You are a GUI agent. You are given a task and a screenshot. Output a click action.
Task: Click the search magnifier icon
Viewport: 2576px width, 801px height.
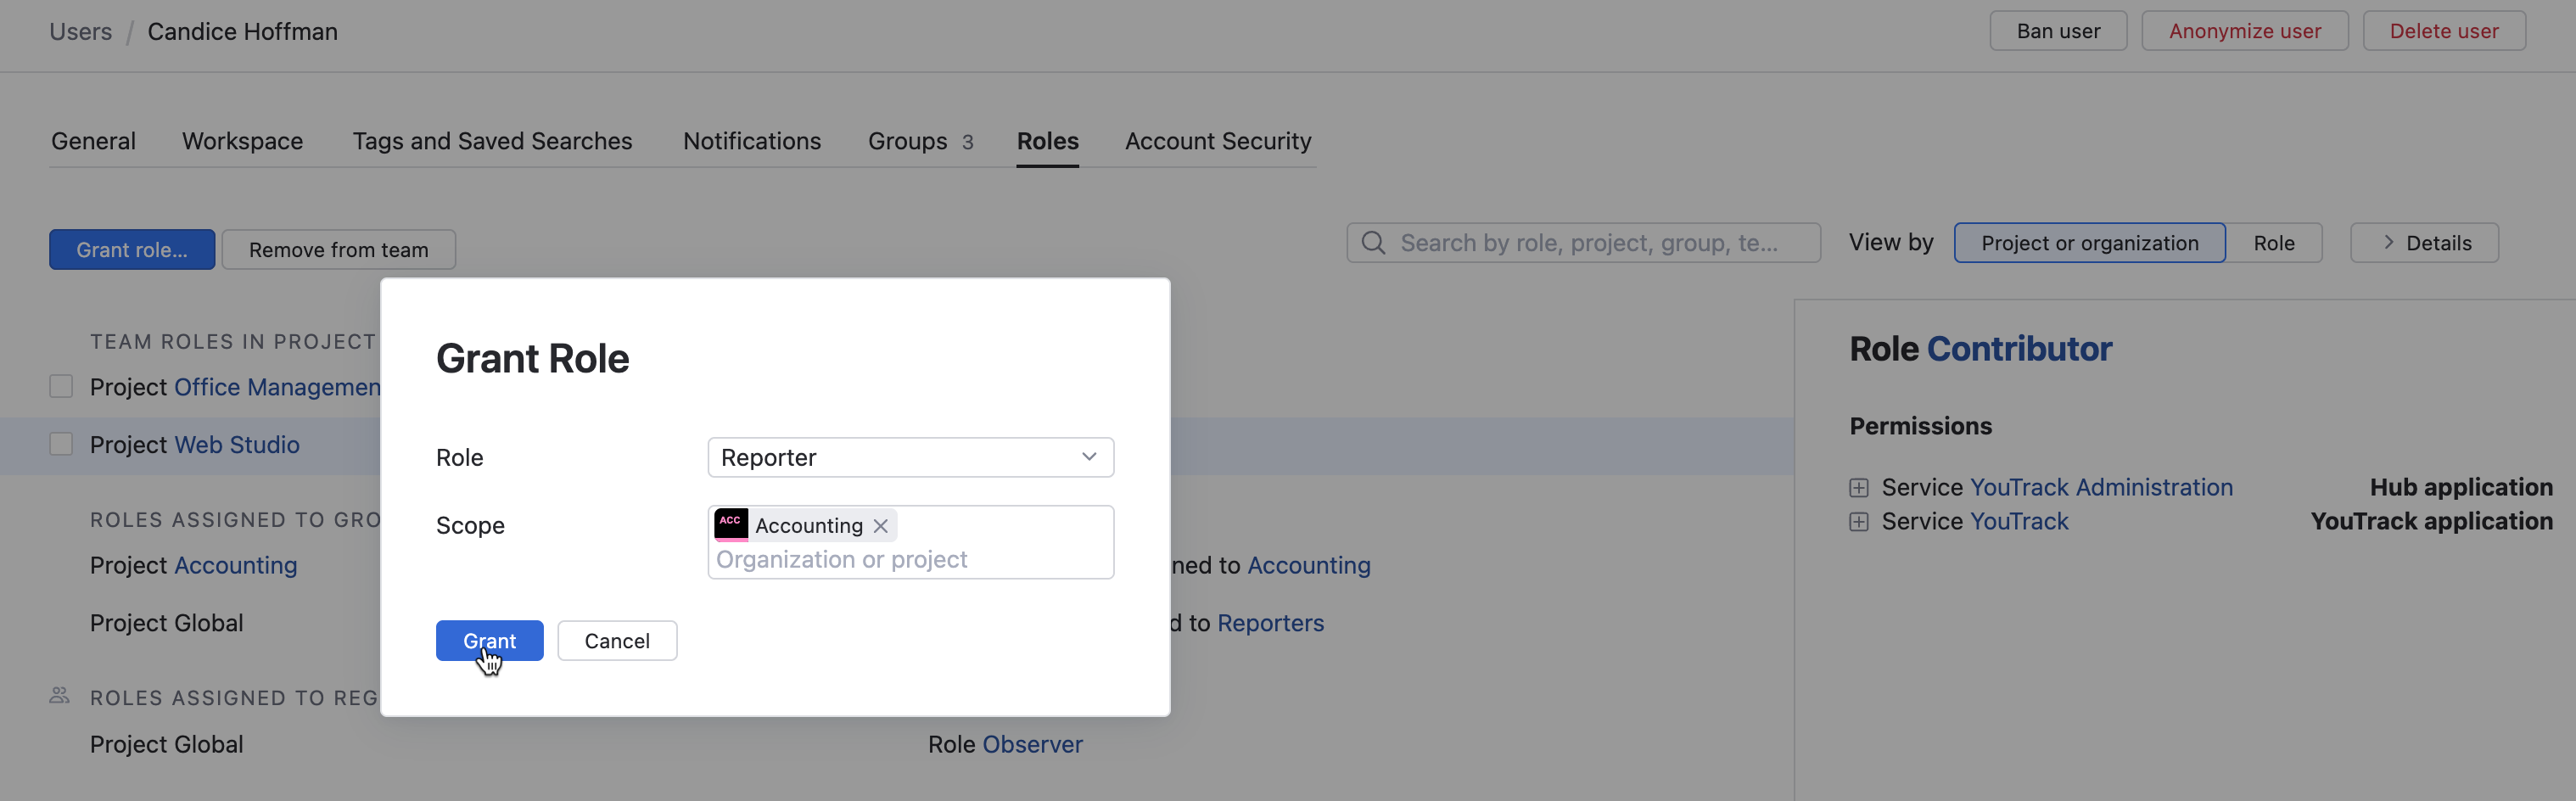tap(1373, 243)
